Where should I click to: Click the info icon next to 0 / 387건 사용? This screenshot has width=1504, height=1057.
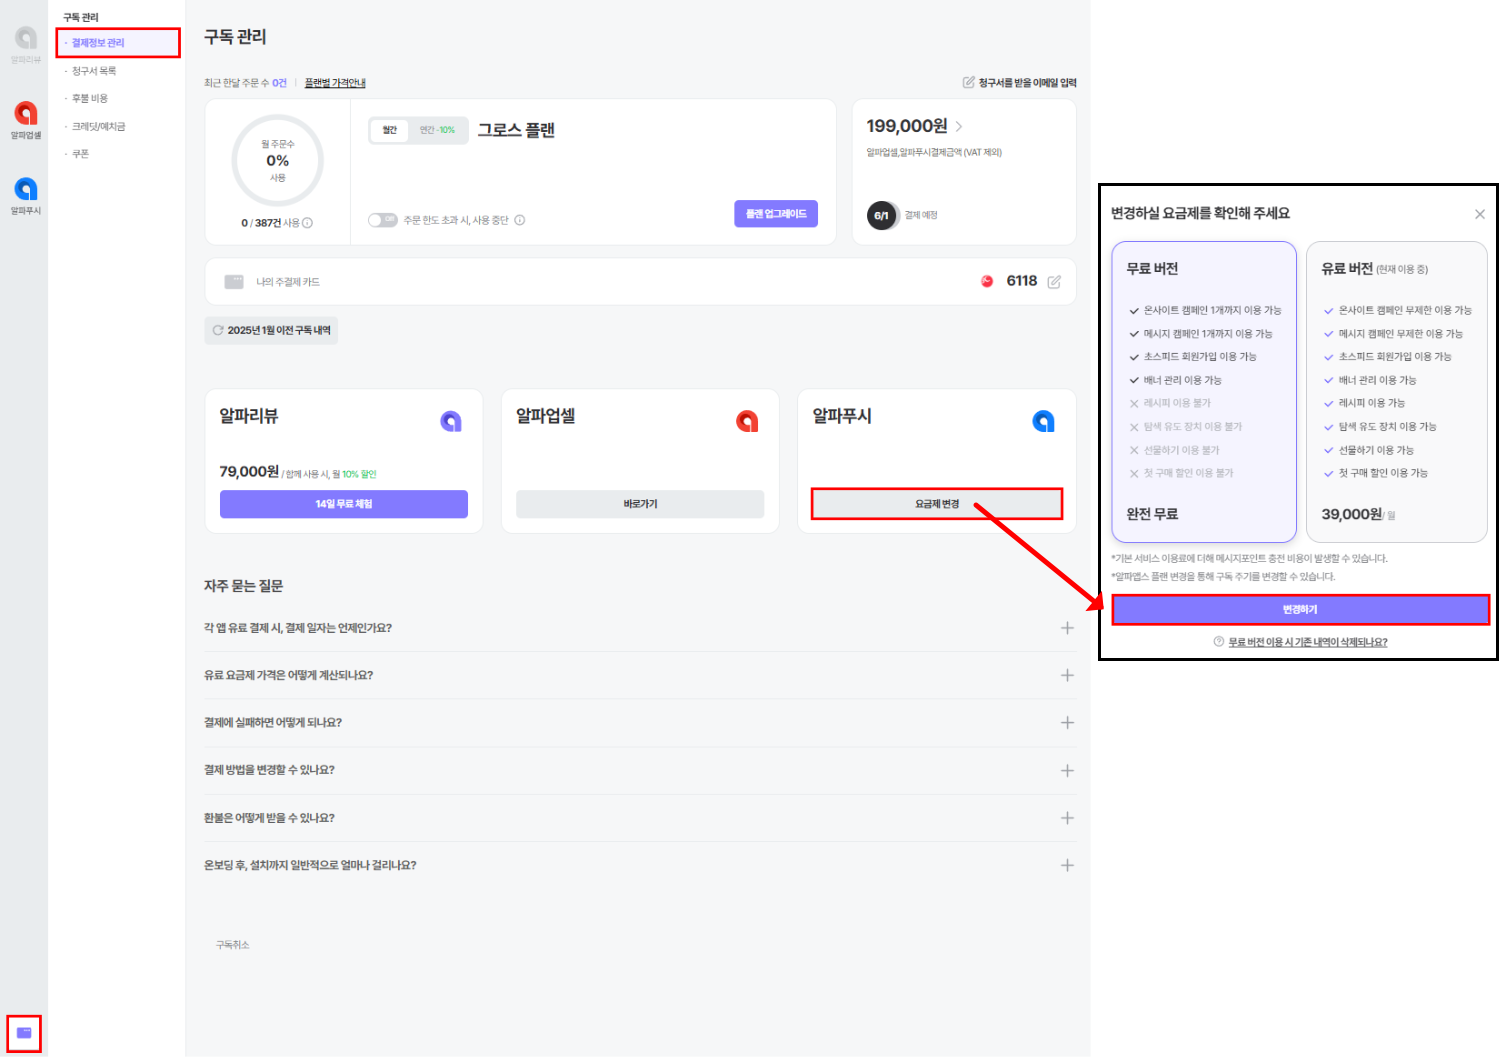tap(308, 223)
